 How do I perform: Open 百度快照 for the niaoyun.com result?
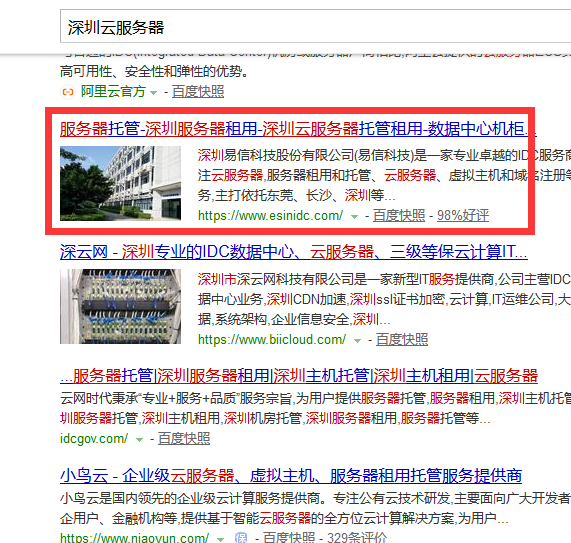point(289,538)
